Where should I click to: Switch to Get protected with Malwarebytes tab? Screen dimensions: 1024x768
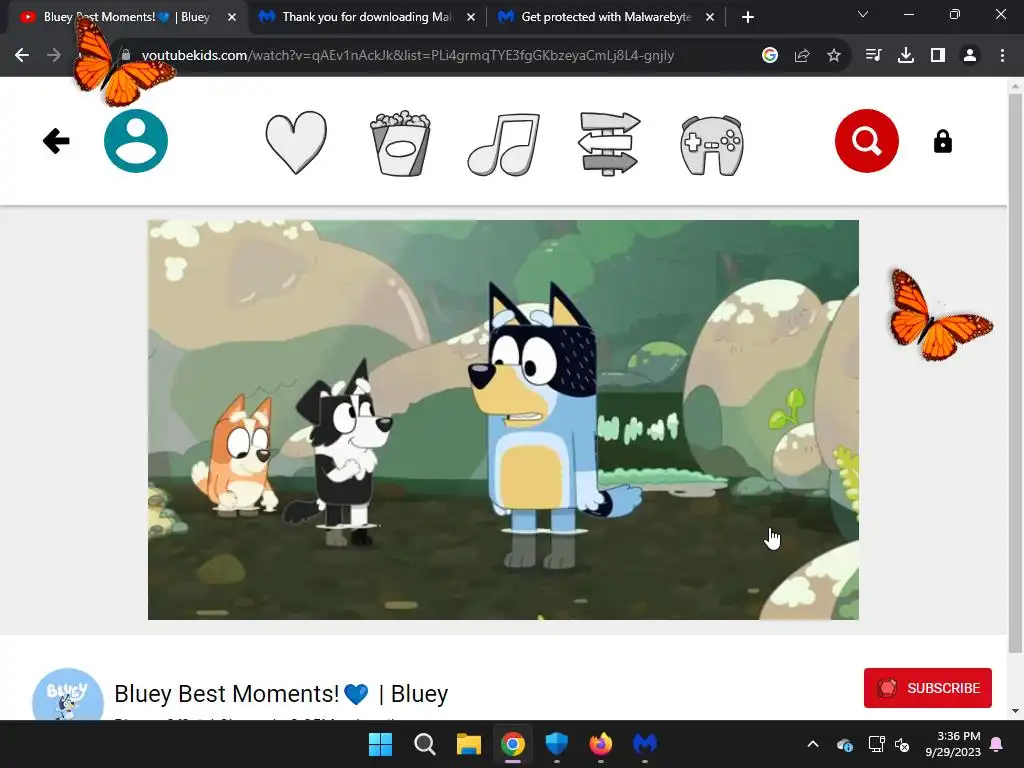pyautogui.click(x=605, y=17)
